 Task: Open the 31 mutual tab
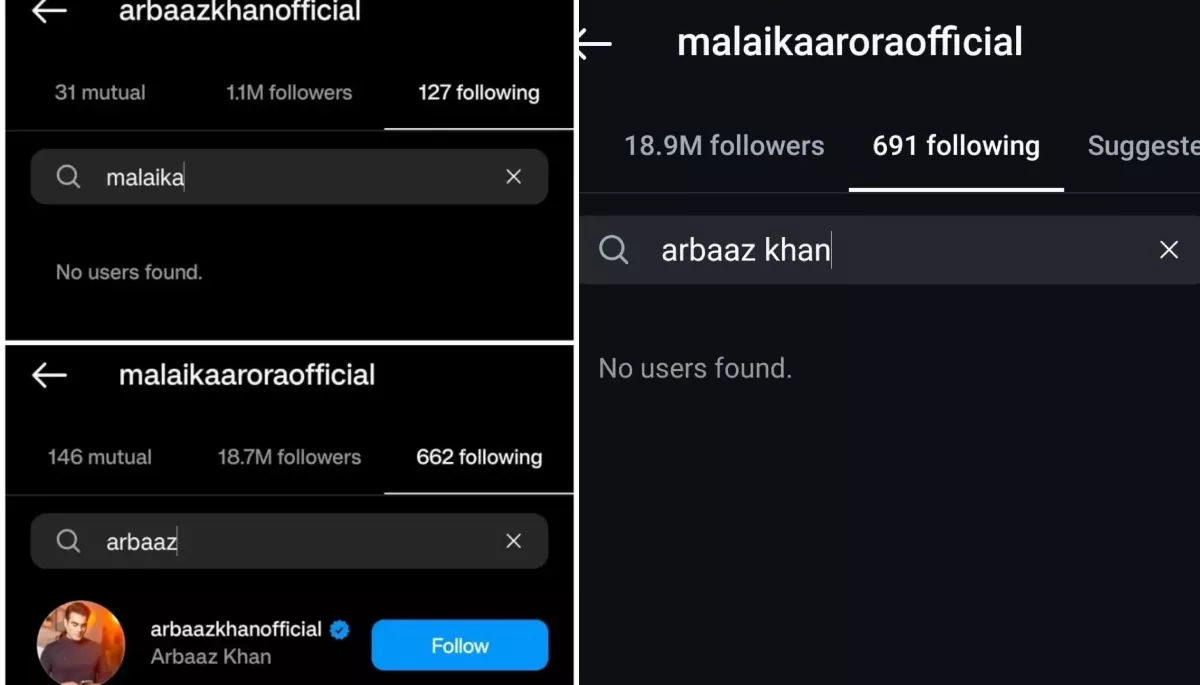pos(100,93)
